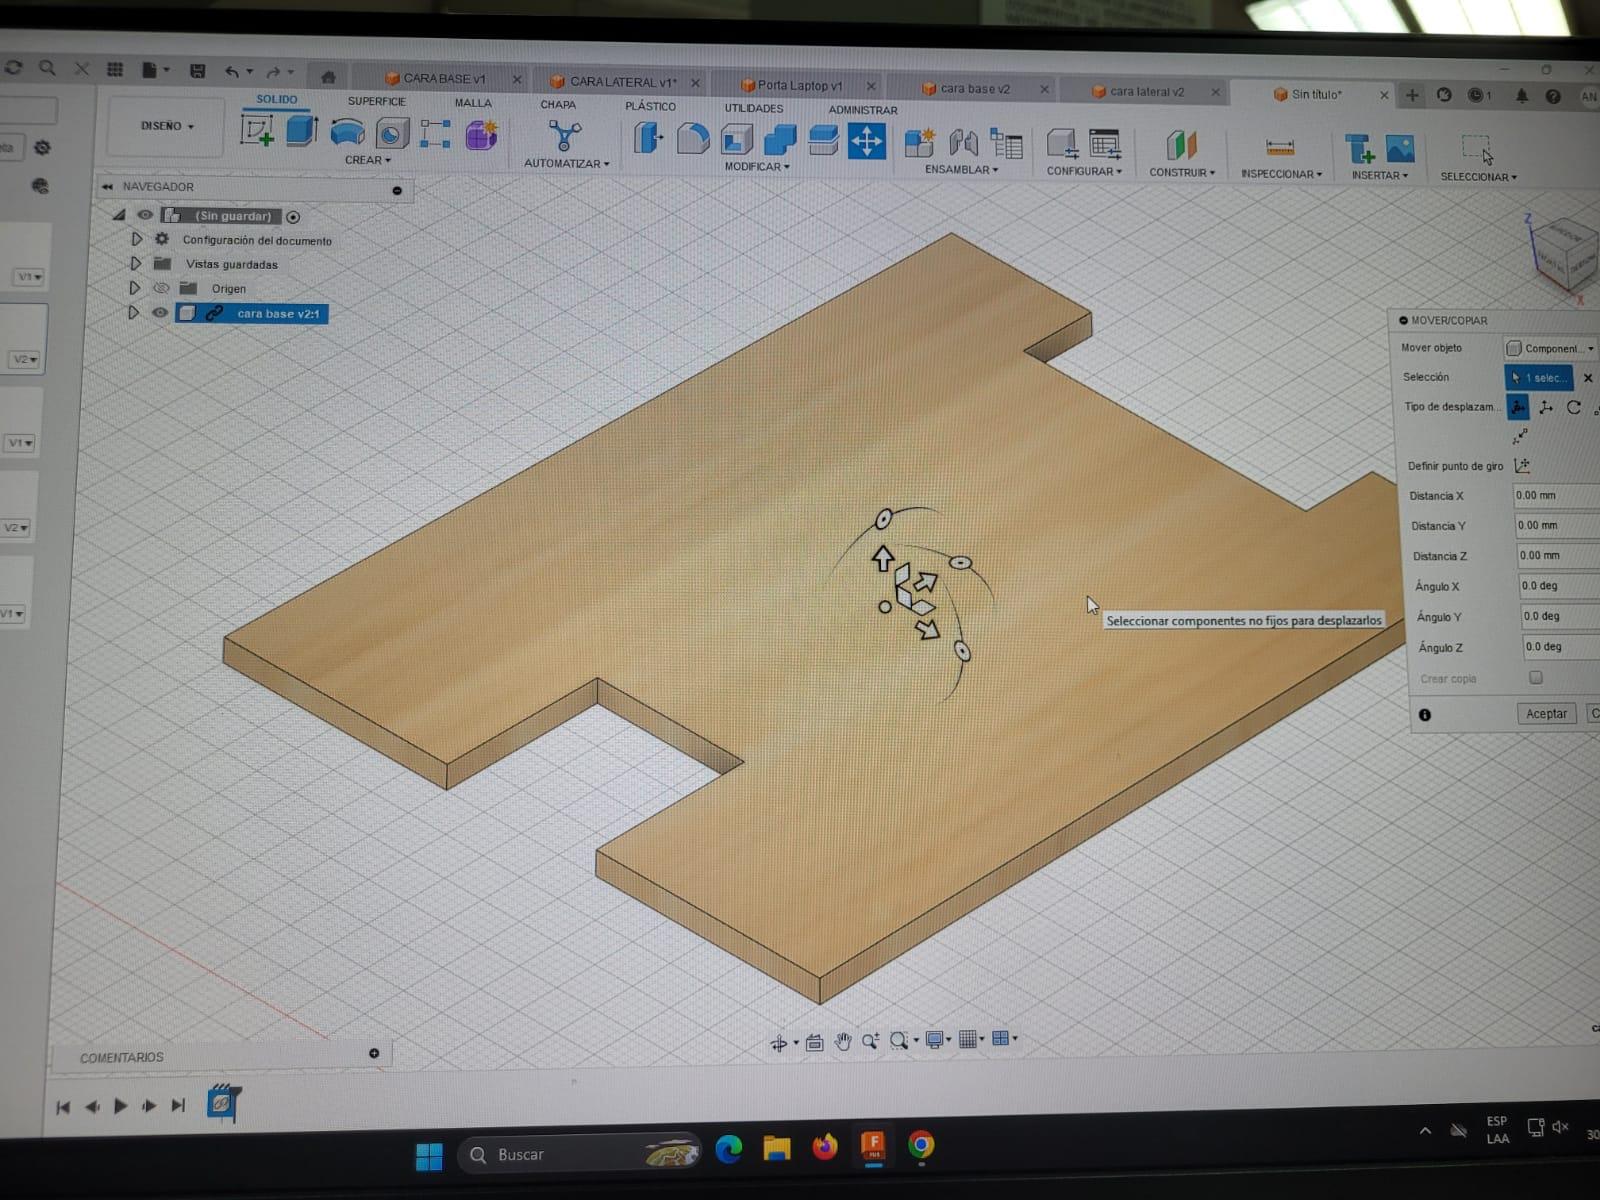Open the MODIFICAR dropdown menu

[757, 167]
